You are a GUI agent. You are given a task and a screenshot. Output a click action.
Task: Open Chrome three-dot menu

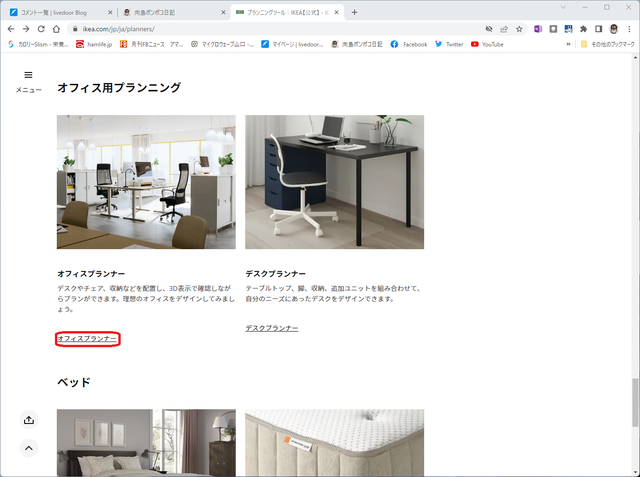click(x=629, y=29)
